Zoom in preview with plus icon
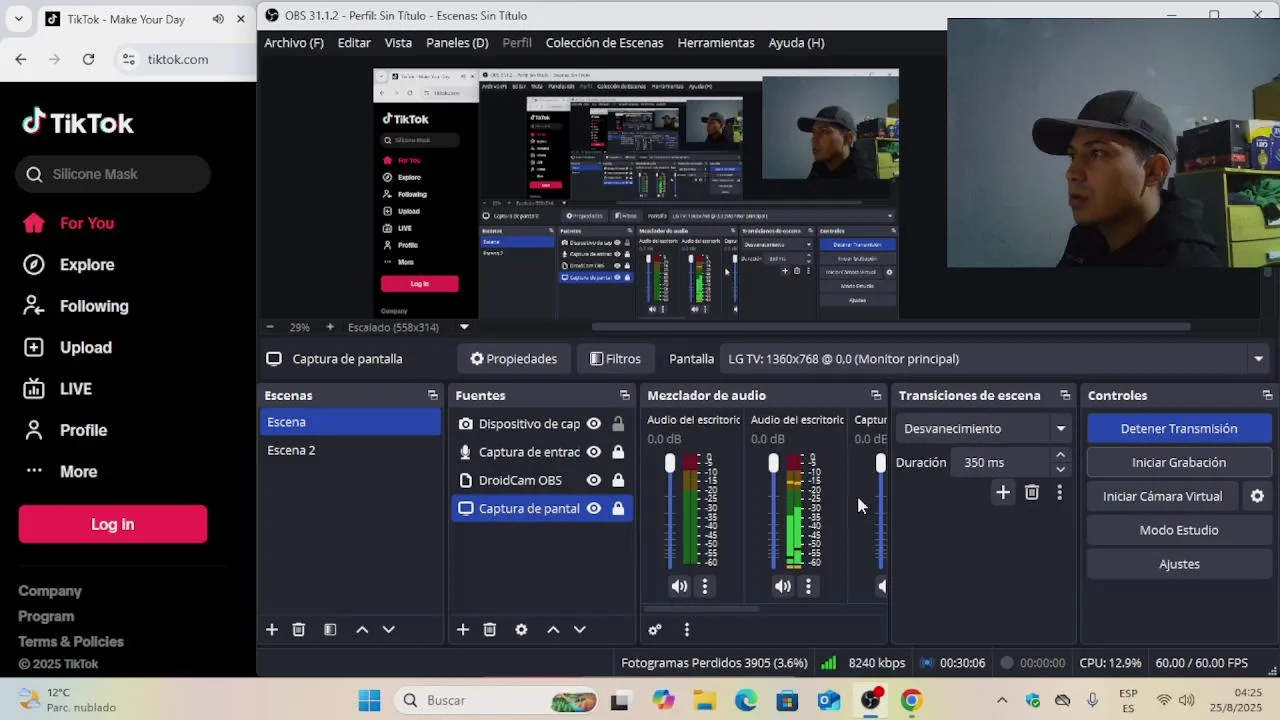Viewport: 1280px width, 720px height. tap(330, 327)
